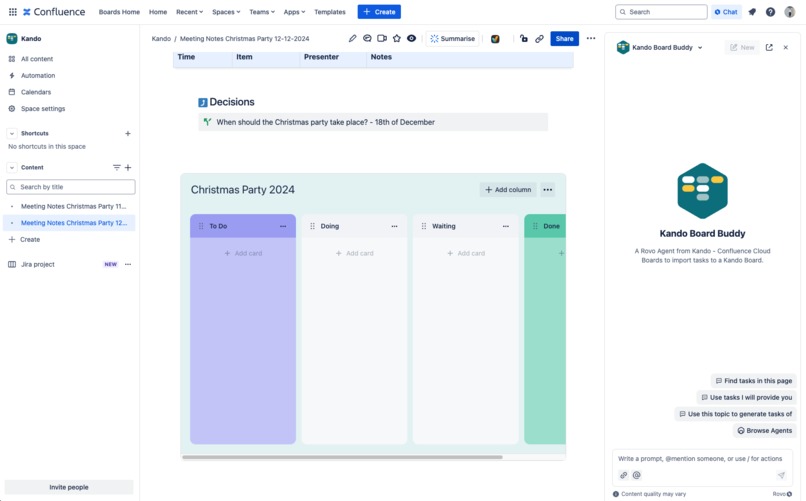Add card in Waiting column
Viewport: 806px width, 501px height.
[x=466, y=253]
